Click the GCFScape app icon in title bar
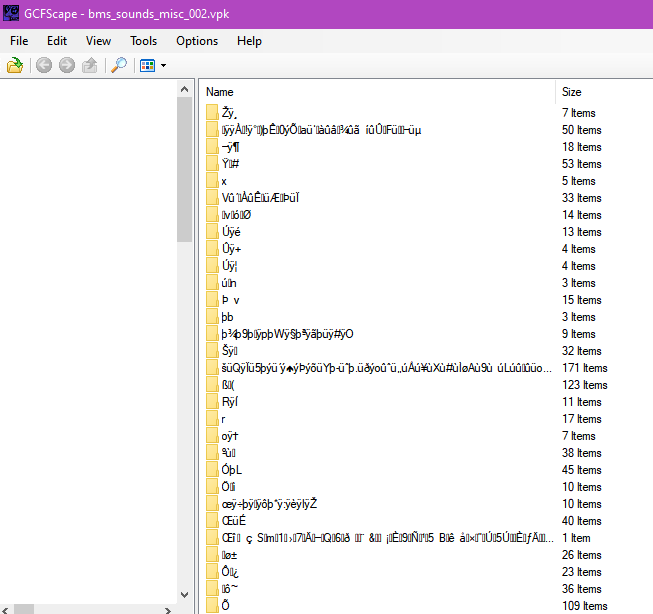This screenshot has height=614, width=653. pyautogui.click(x=11, y=13)
